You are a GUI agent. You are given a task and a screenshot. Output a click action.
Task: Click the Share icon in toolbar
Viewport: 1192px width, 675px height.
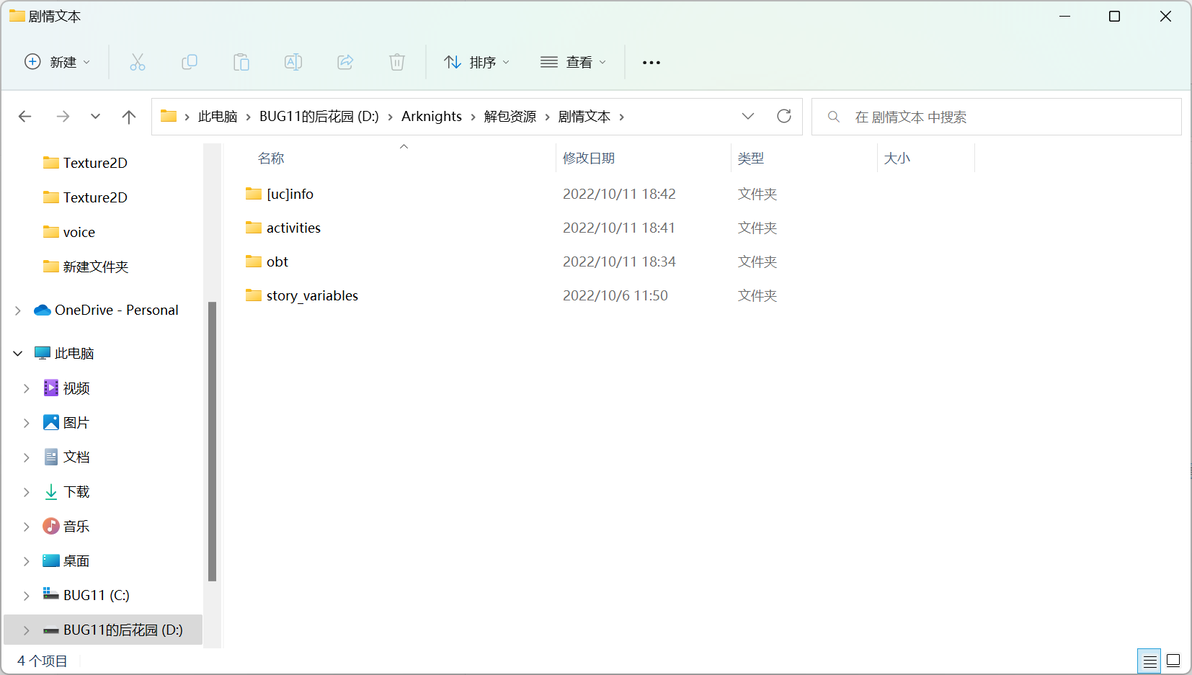tap(345, 62)
